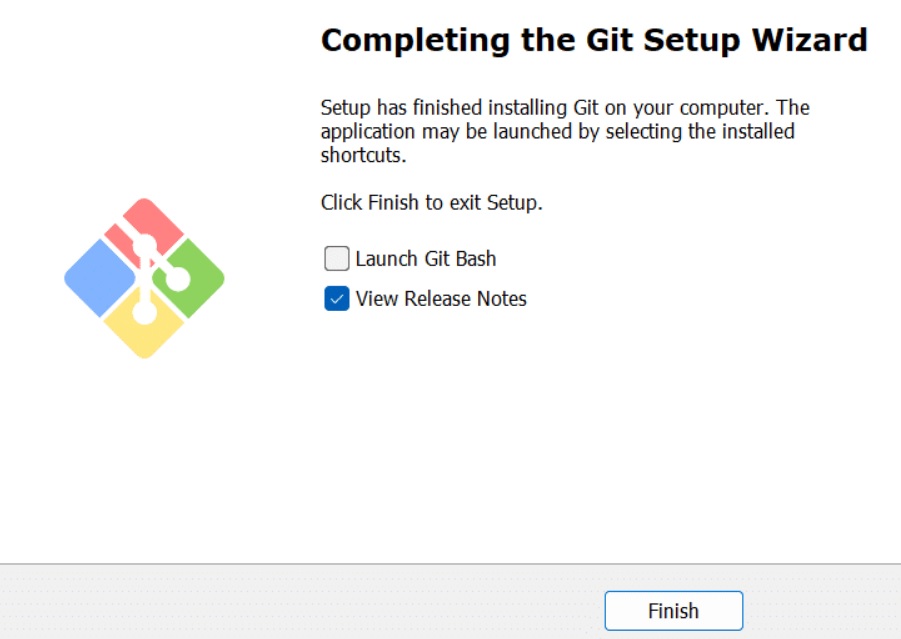The height and width of the screenshot is (639, 901).
Task: Click the red diamond of the Git logo
Action: click(160, 218)
